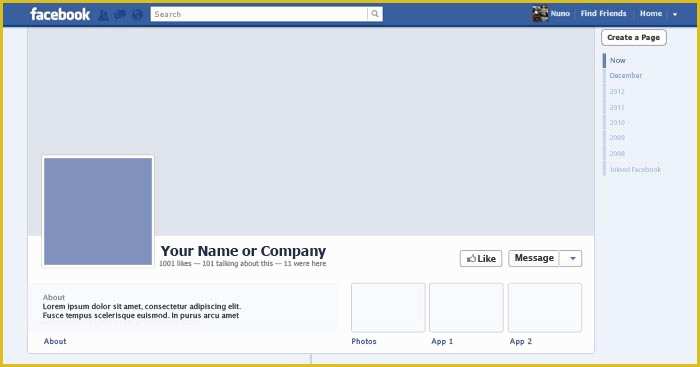Viewport: 700px width, 367px height.
Task: Open Nuno profile link
Action: [560, 14]
